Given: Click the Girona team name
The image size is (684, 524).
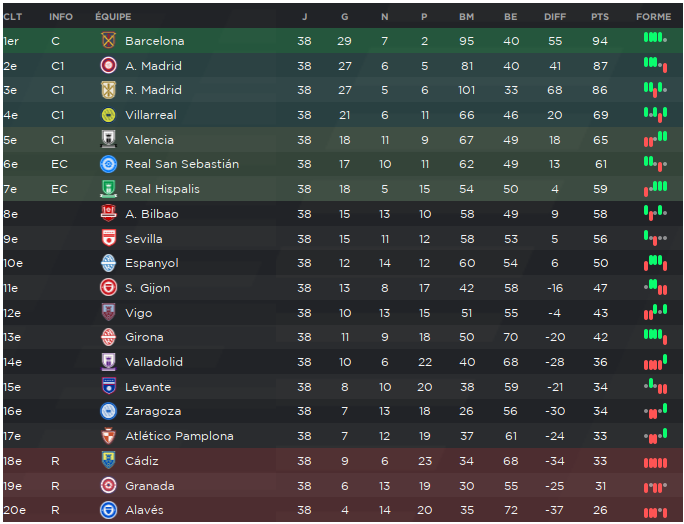Looking at the screenshot, I should coord(144,337).
